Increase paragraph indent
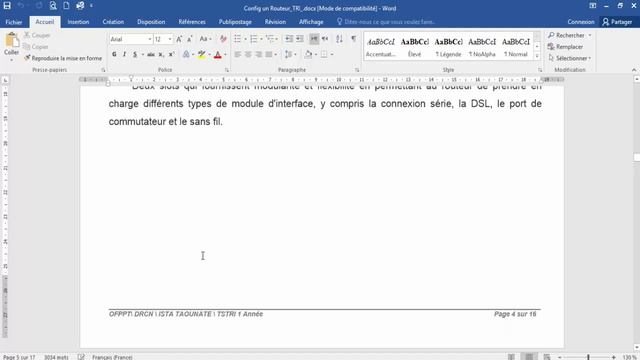This screenshot has width=640, height=360. (x=300, y=39)
